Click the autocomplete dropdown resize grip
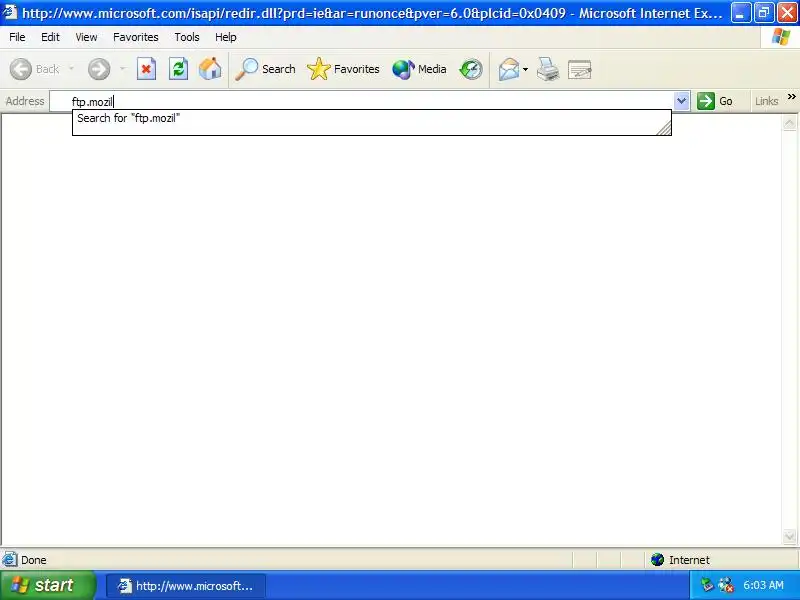800x600 pixels. (x=664, y=129)
